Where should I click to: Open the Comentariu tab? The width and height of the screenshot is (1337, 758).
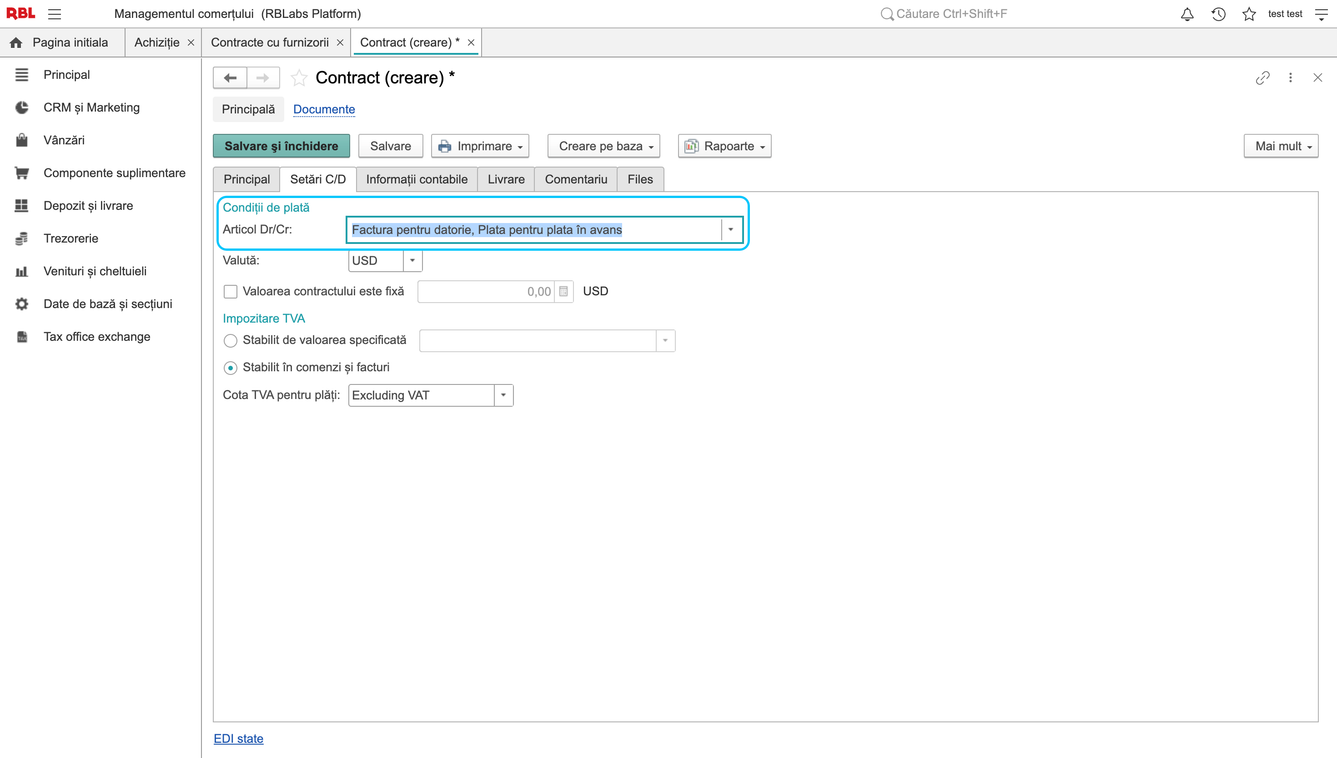click(576, 179)
